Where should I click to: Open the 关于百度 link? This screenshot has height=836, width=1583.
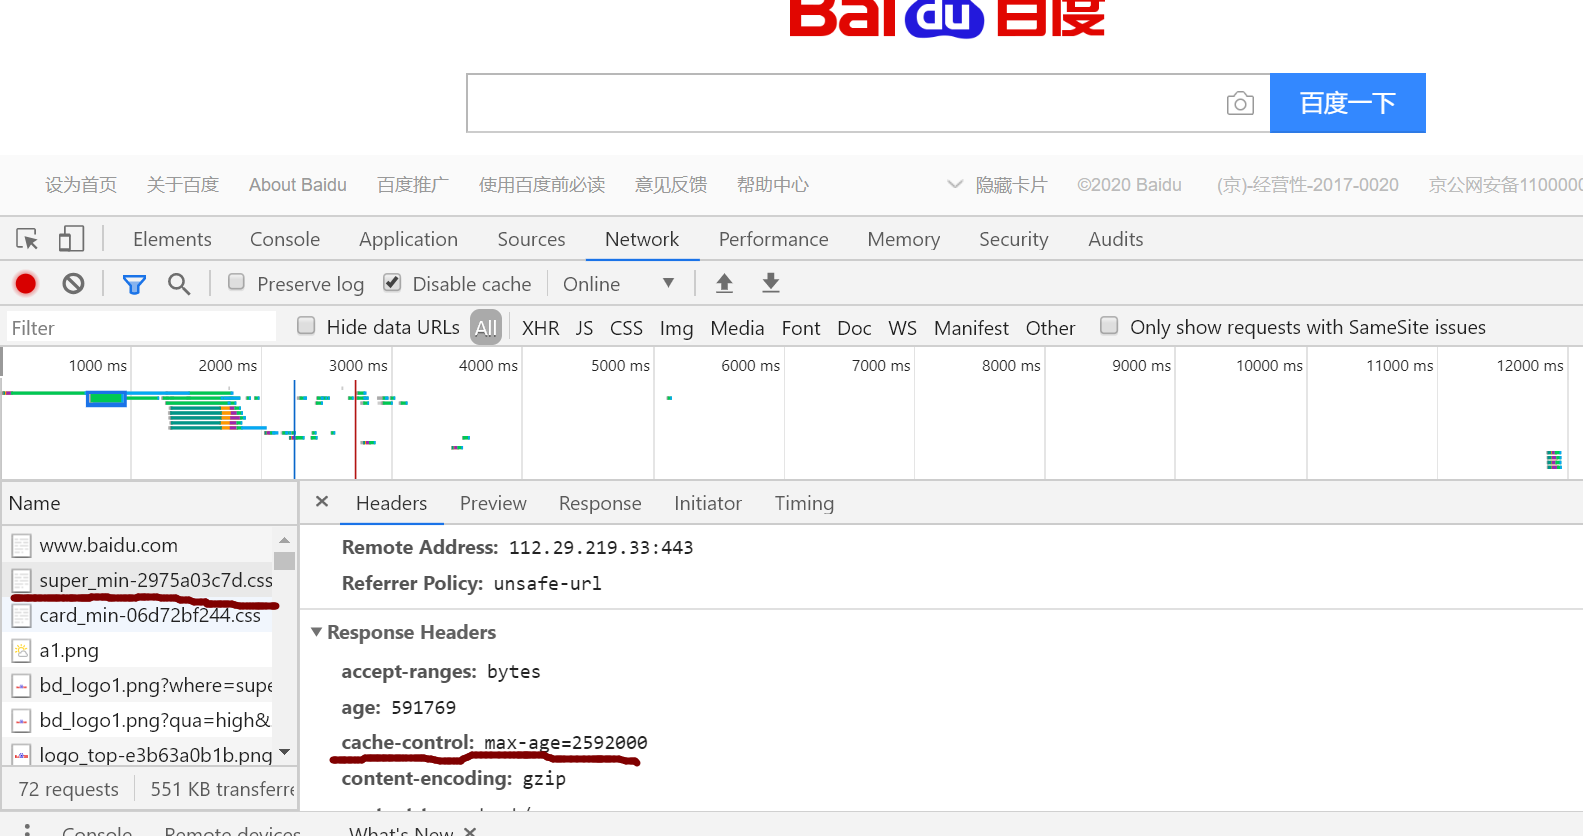pyautogui.click(x=182, y=185)
